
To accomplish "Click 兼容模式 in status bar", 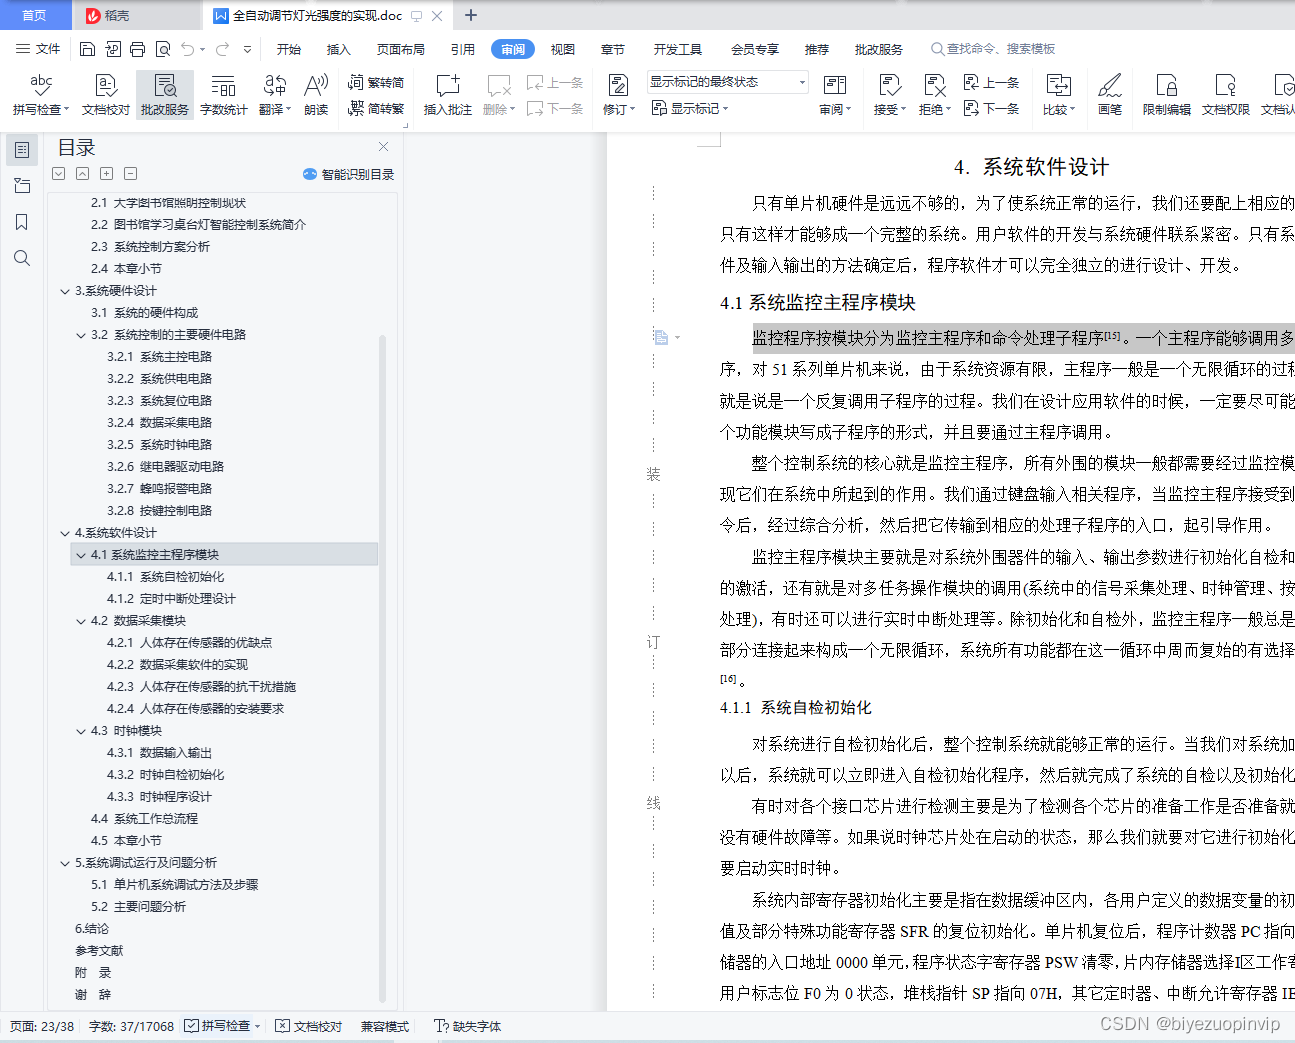I will click(385, 1026).
